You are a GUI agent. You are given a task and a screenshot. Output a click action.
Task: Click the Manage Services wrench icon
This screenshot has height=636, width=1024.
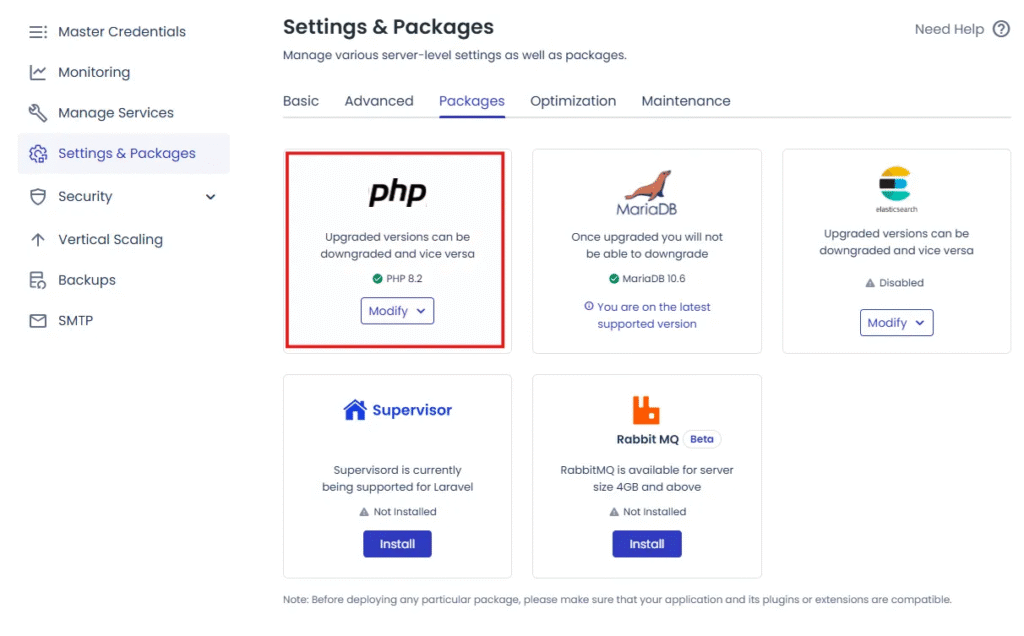click(38, 113)
